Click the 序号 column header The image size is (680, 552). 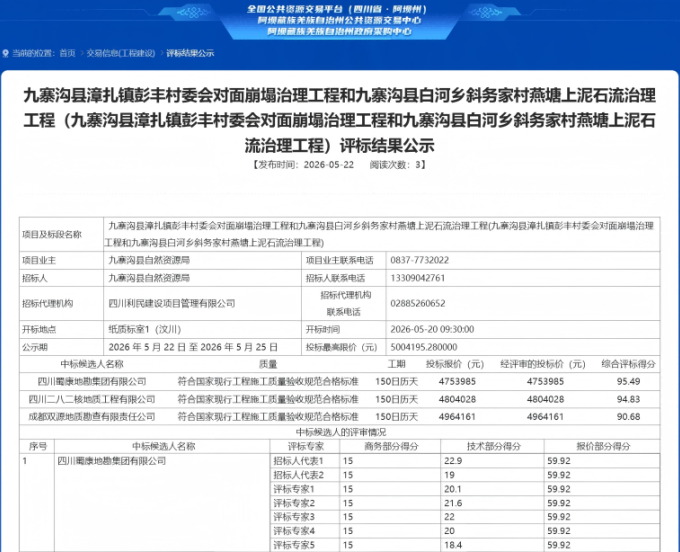tap(38, 447)
